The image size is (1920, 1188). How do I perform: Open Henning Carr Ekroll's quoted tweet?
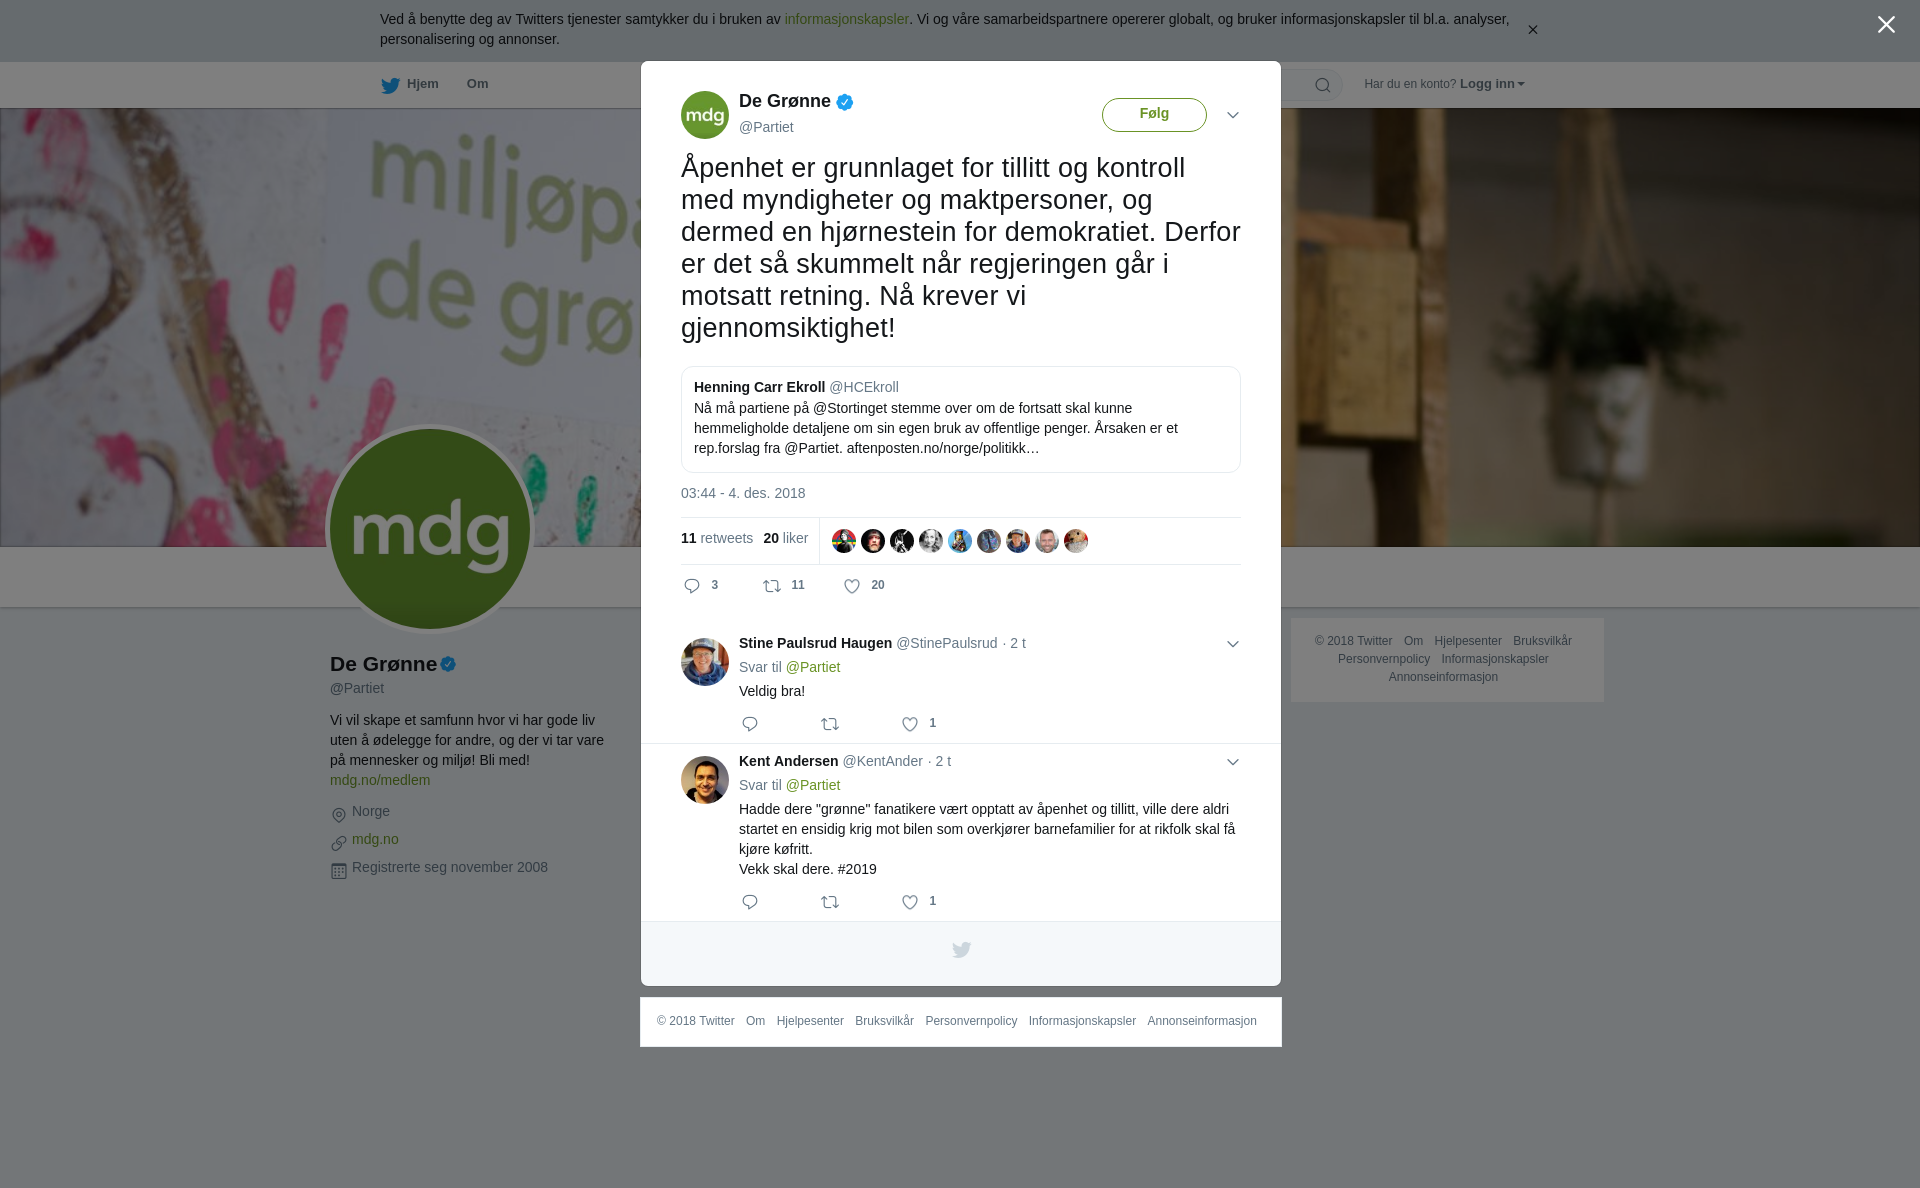961,419
